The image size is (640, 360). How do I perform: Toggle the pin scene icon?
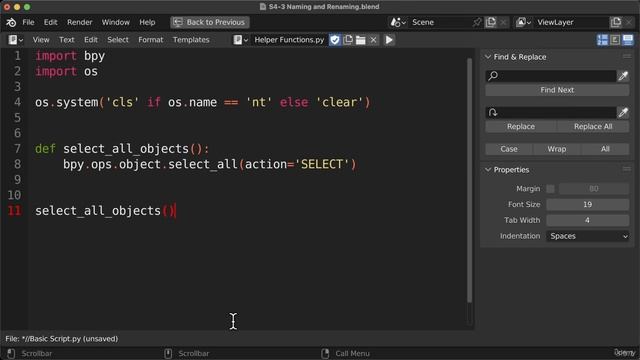477,22
